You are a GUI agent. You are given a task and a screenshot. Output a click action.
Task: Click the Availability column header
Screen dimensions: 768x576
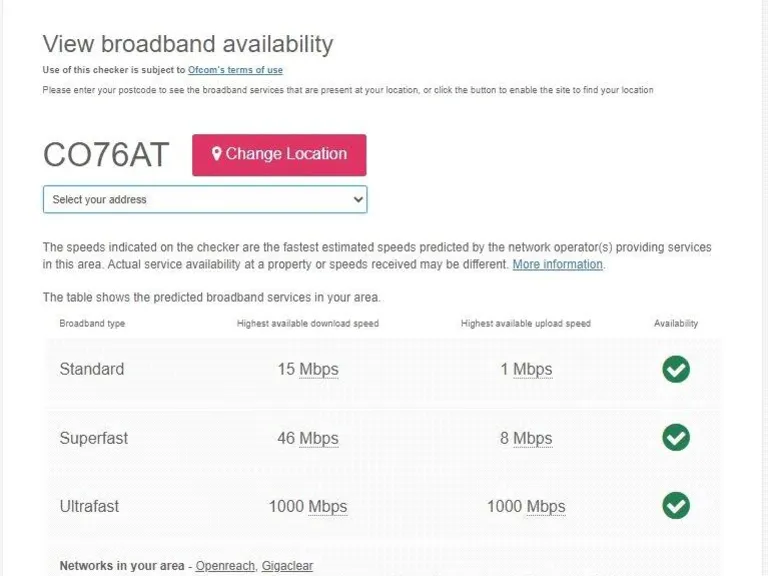click(676, 323)
